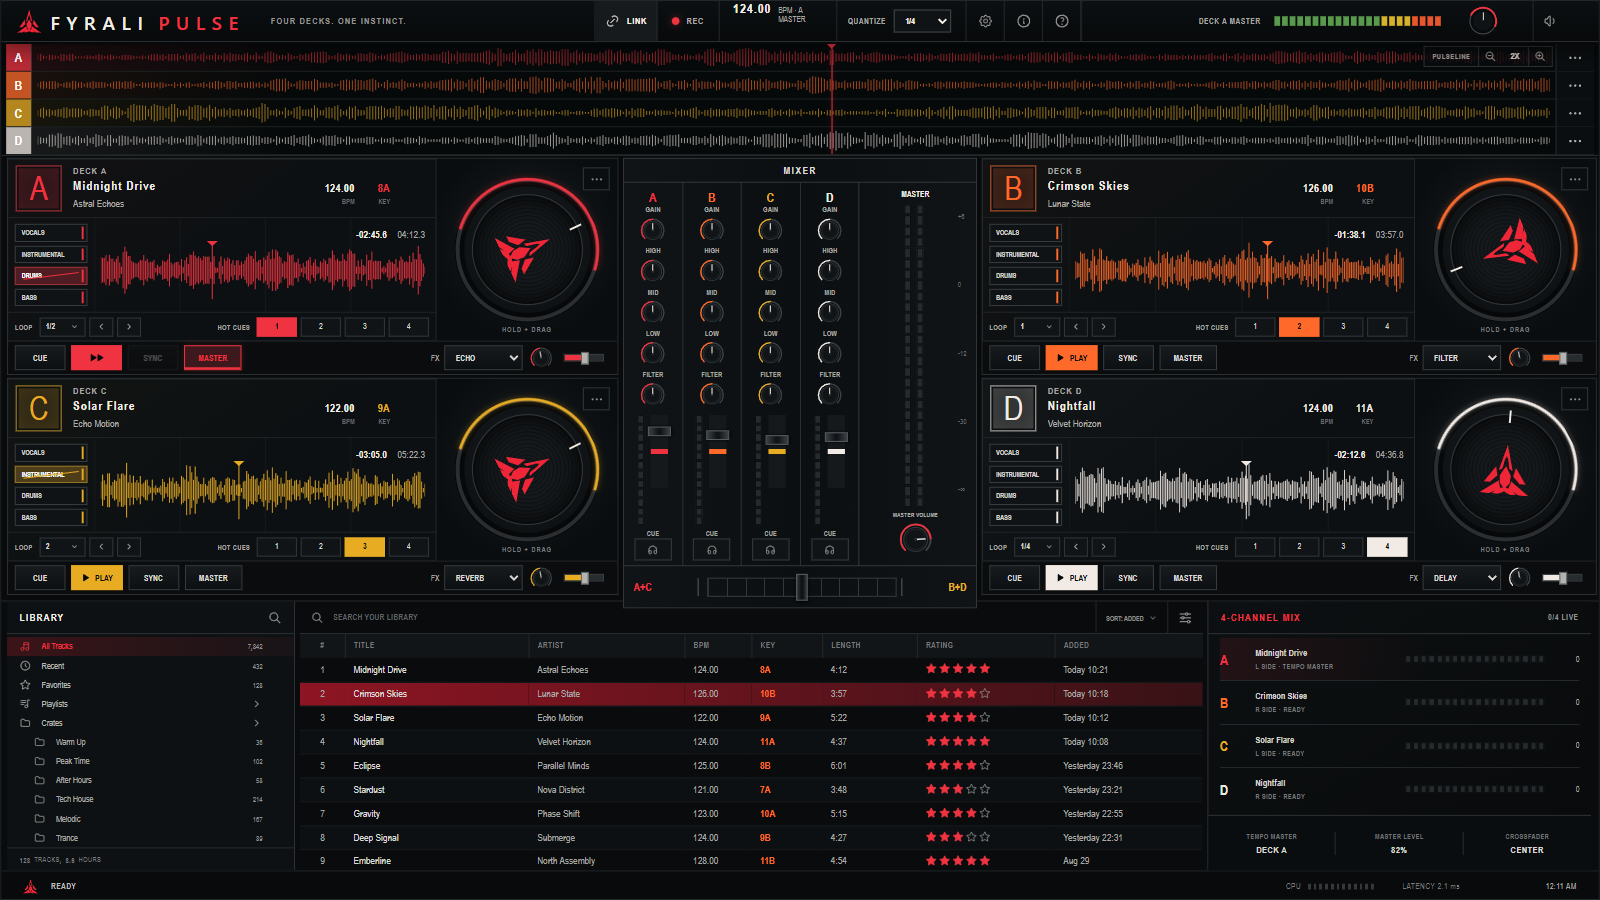The height and width of the screenshot is (900, 1600).
Task: Click the search your library field
Action: [700, 617]
